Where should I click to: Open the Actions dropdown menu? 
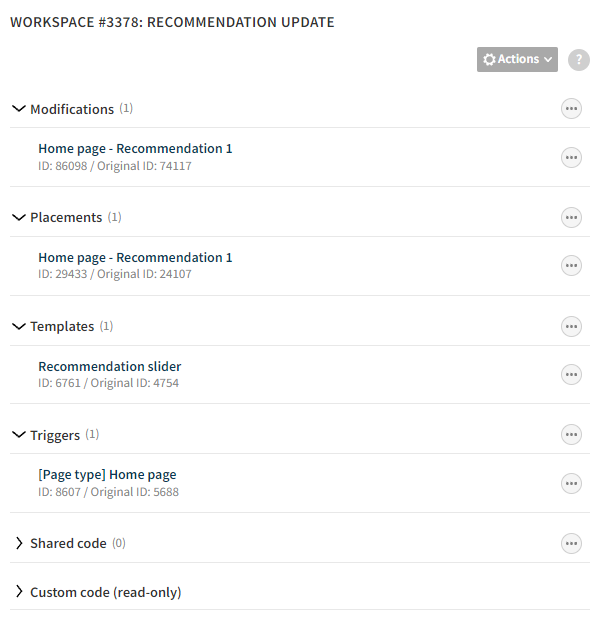(x=516, y=59)
